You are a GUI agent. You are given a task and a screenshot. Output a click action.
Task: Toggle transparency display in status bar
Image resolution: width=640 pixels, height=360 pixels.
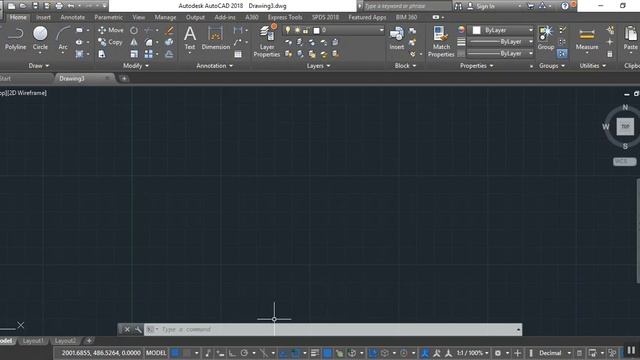pos(327,353)
